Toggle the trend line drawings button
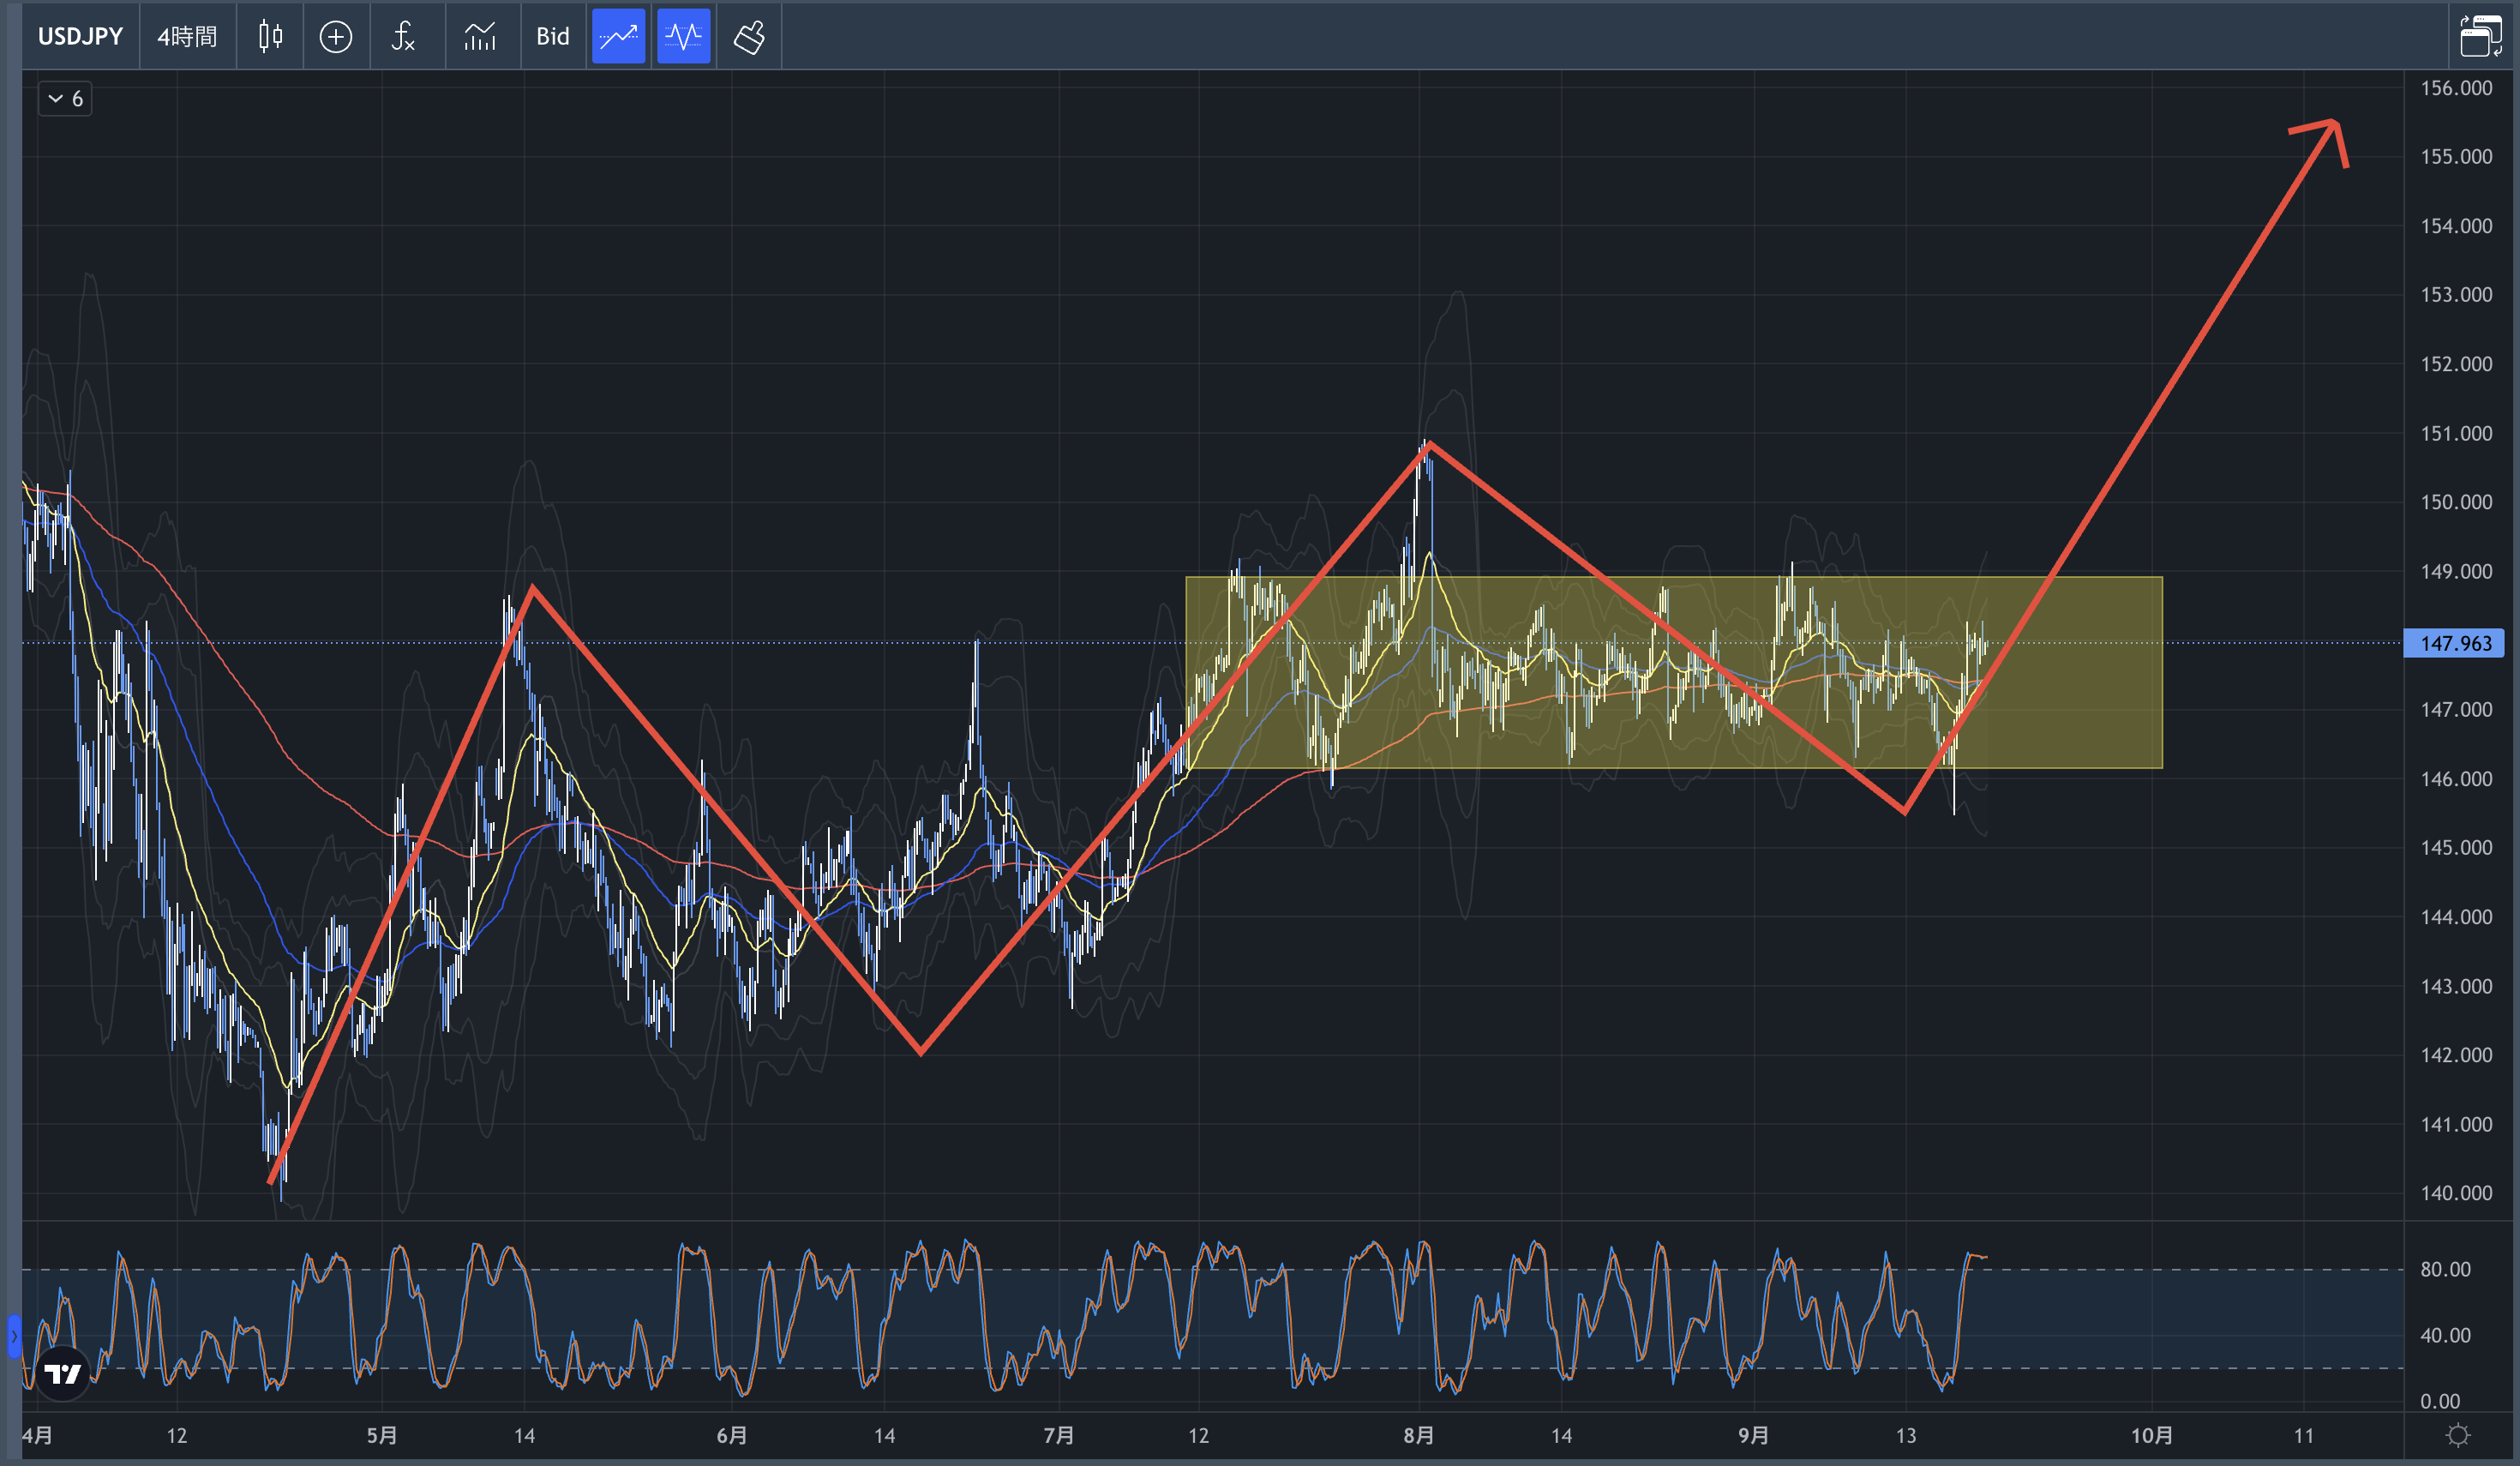Viewport: 2520px width, 1466px height. pos(618,37)
